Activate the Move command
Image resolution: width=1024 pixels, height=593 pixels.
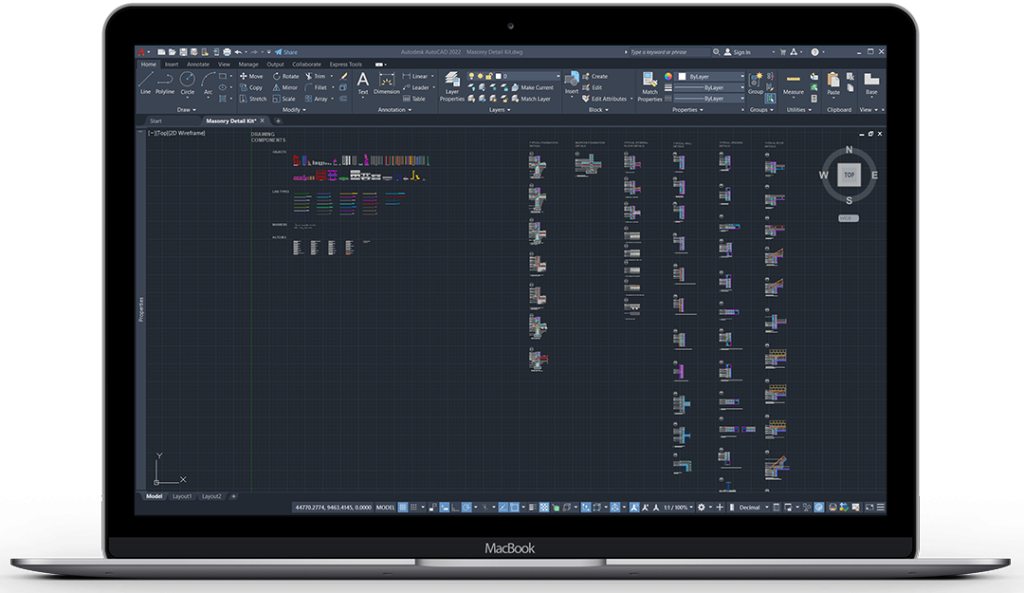pos(251,76)
